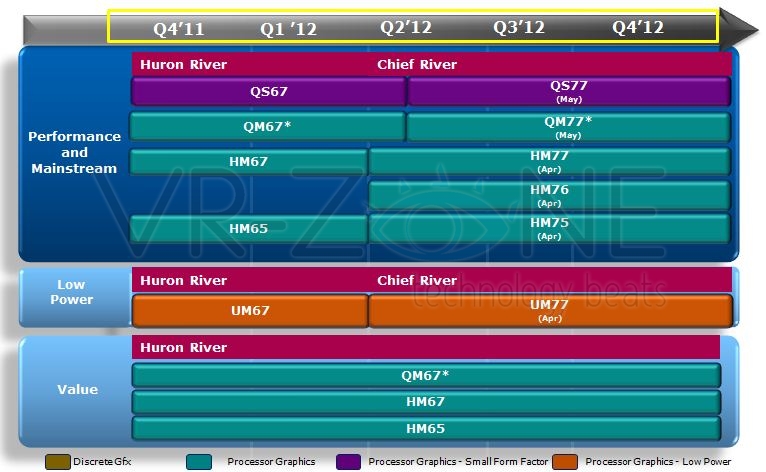
Task: Click the purple Small Form Factor swatch
Action: (x=349, y=462)
